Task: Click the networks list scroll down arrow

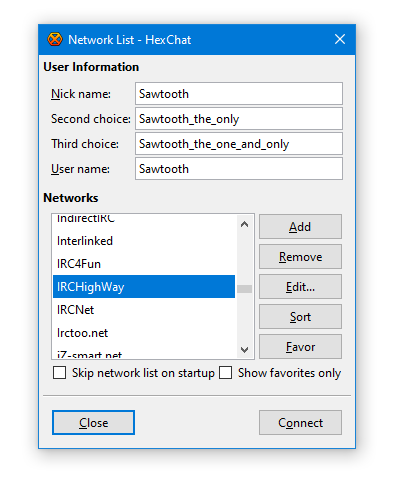Action: [x=244, y=349]
